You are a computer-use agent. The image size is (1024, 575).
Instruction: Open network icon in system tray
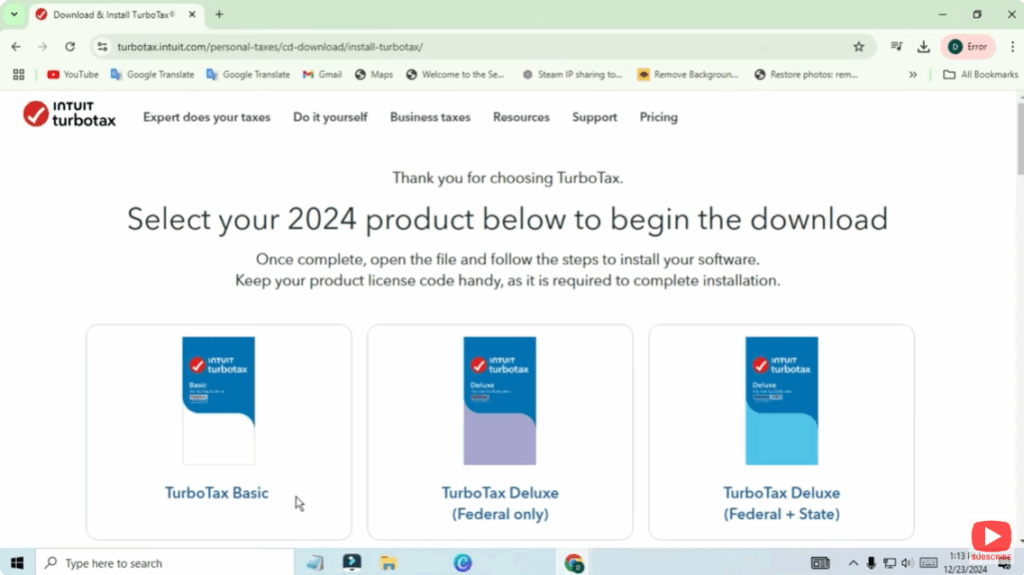(x=889, y=563)
